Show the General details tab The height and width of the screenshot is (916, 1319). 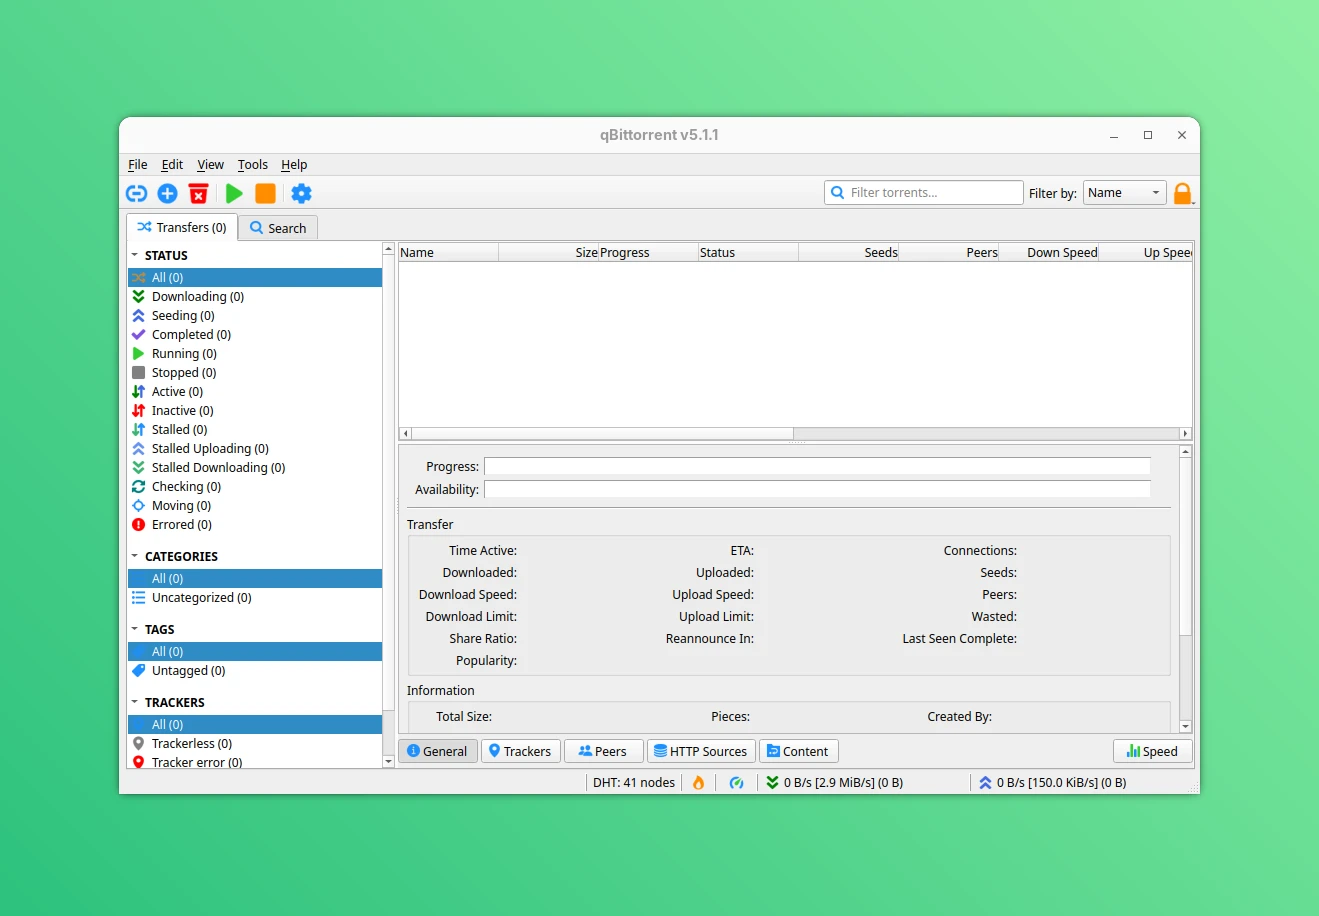(437, 751)
